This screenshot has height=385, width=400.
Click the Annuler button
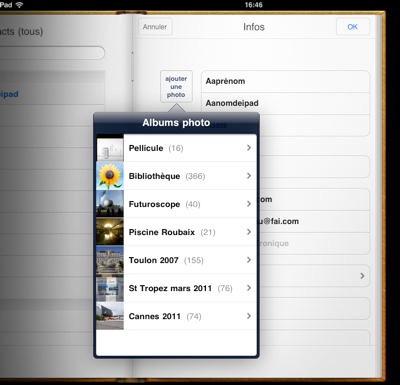coord(155,27)
